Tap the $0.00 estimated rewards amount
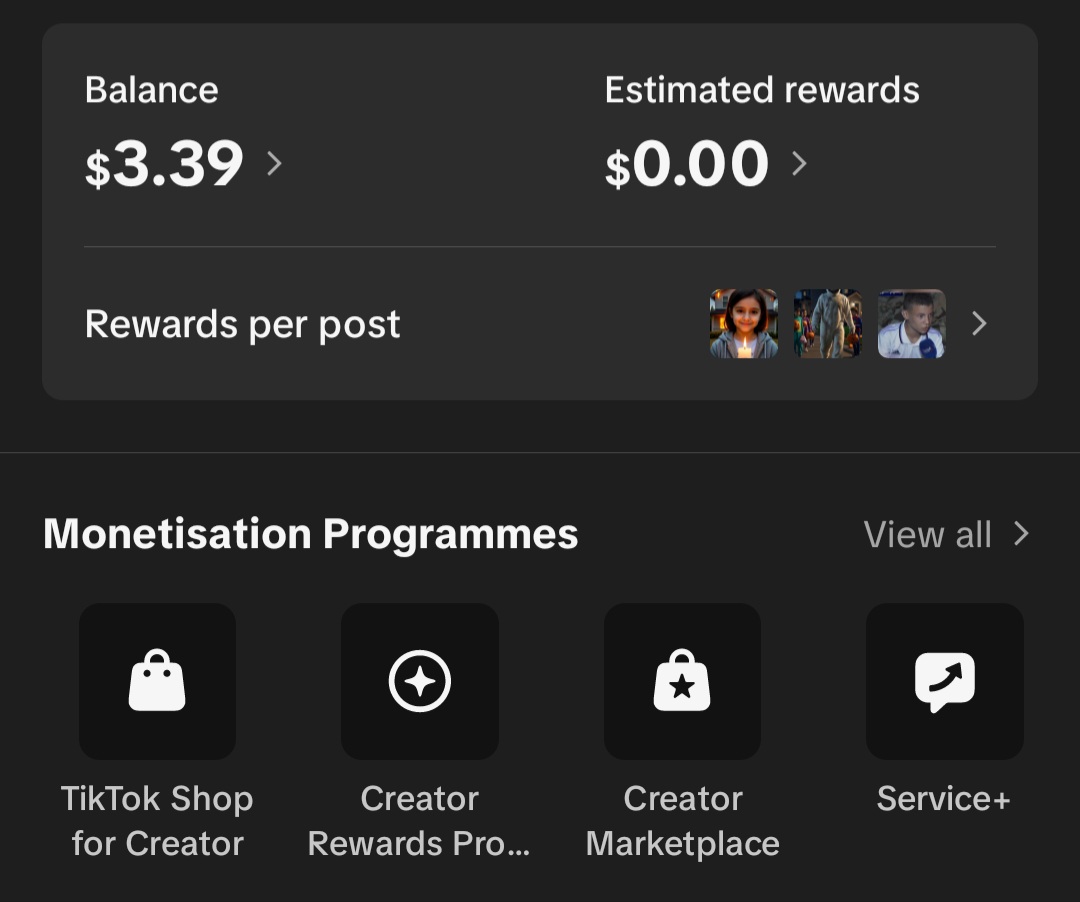This screenshot has height=902, width=1080. pyautogui.click(x=687, y=165)
